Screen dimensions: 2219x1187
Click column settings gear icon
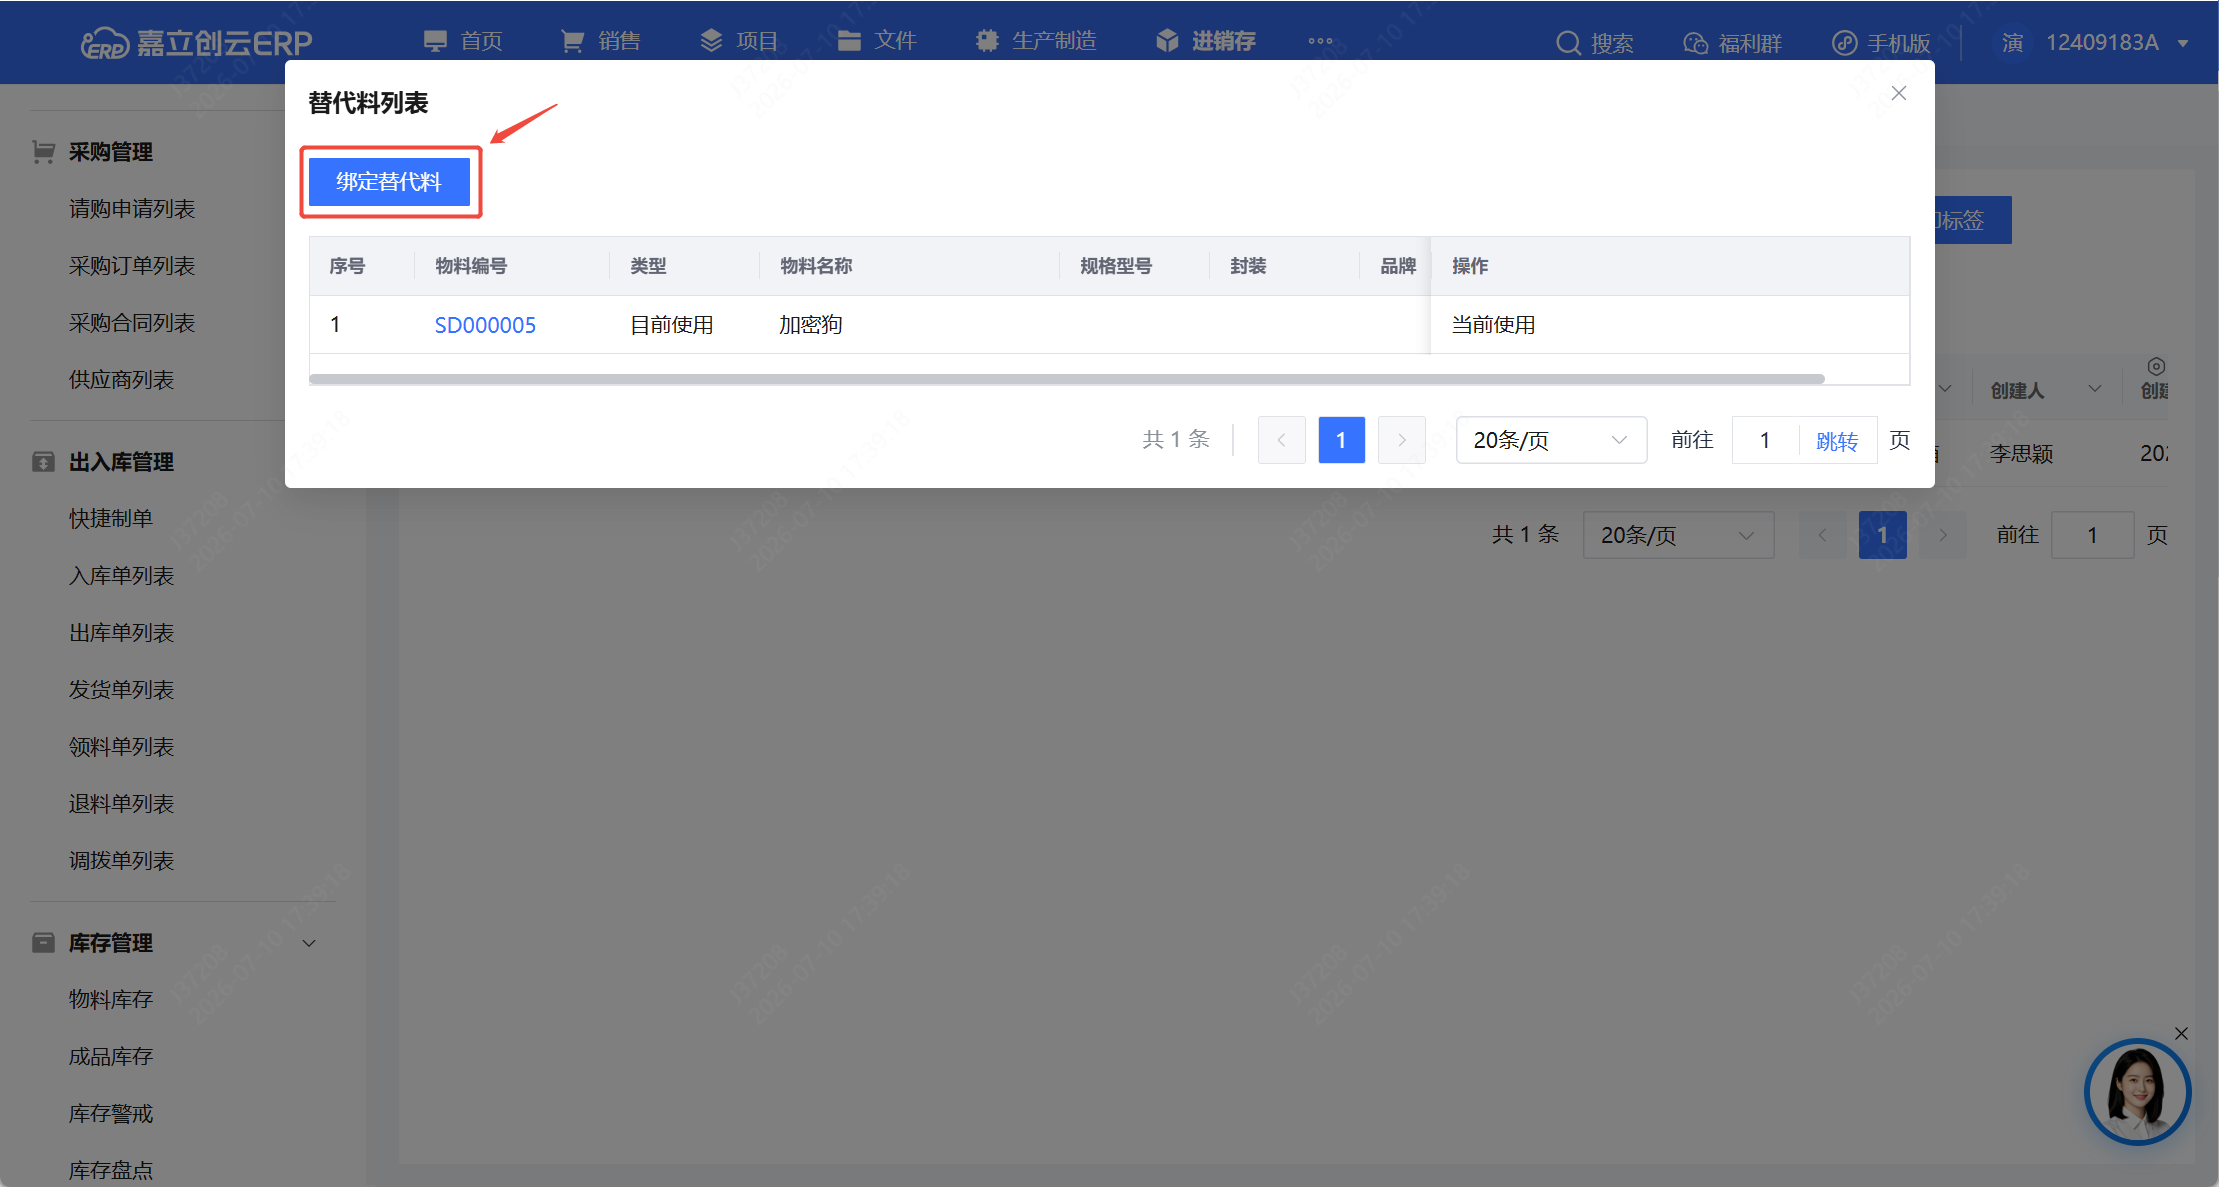click(2156, 366)
